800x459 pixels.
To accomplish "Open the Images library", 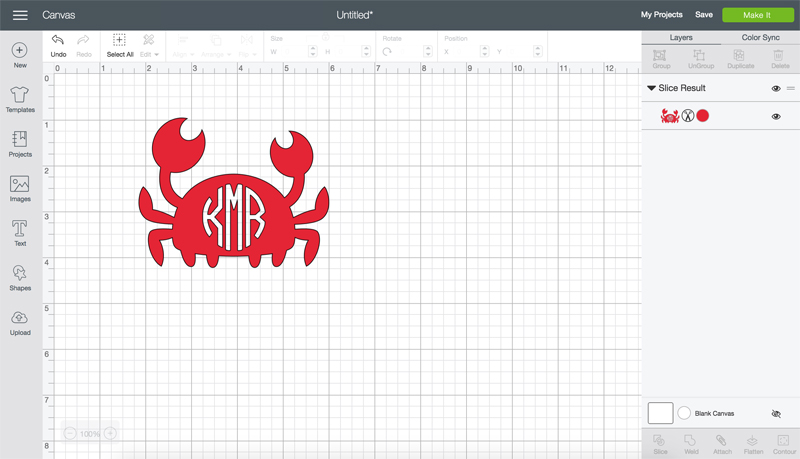I will [20, 189].
